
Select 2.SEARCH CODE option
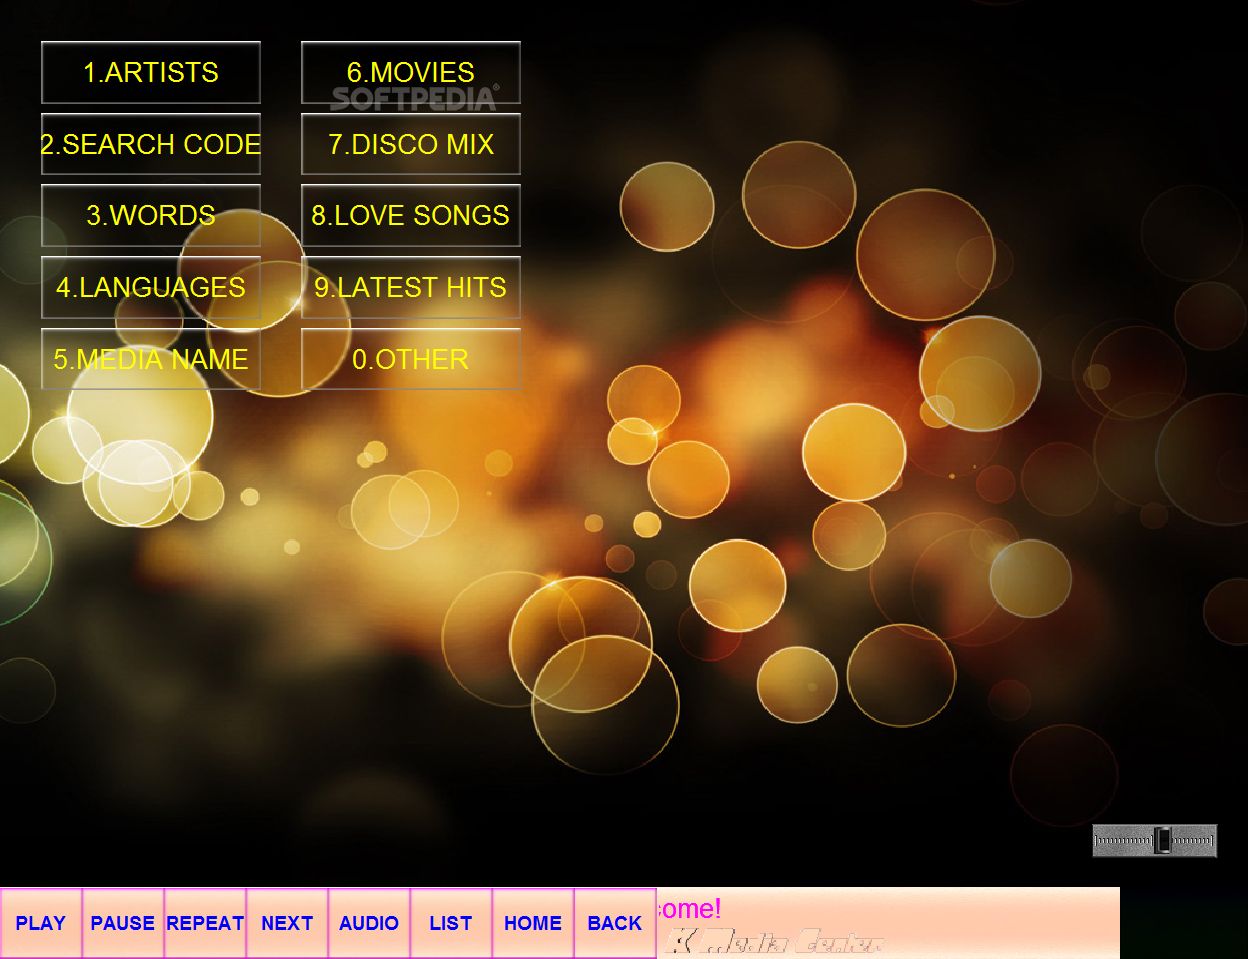coord(151,145)
